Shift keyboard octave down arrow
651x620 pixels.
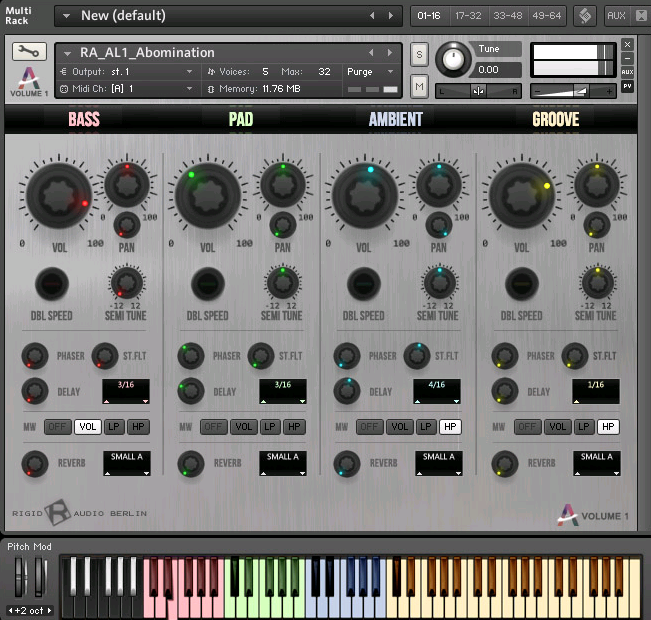click(x=10, y=610)
